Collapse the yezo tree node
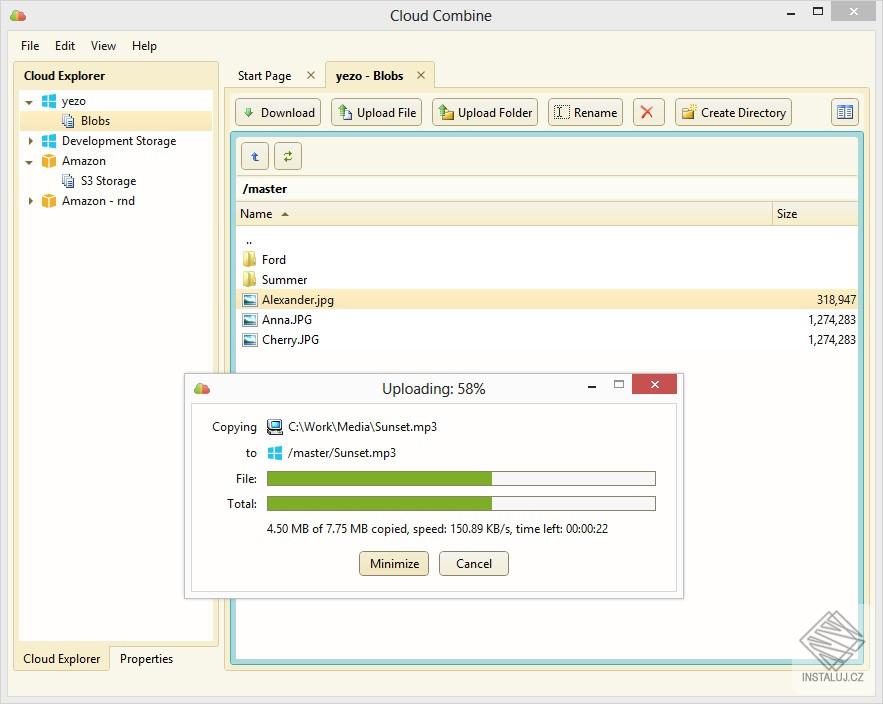 coord(29,102)
